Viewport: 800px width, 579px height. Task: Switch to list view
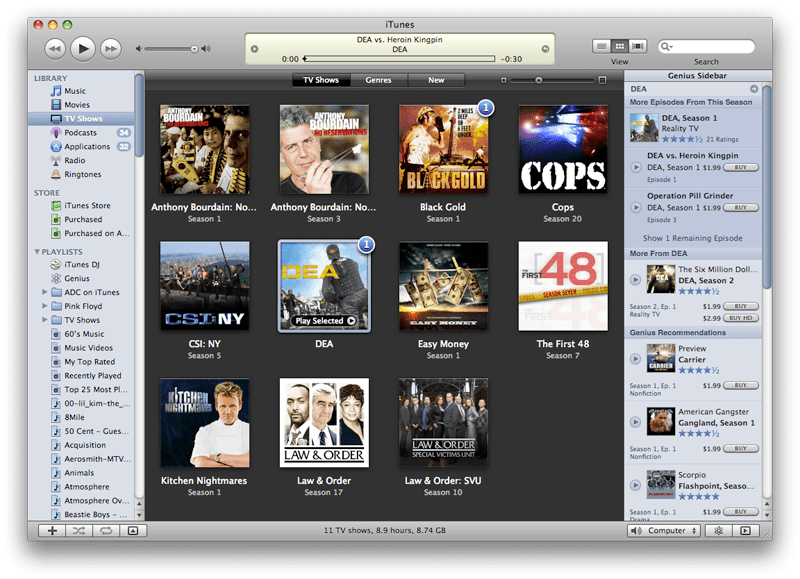point(601,45)
